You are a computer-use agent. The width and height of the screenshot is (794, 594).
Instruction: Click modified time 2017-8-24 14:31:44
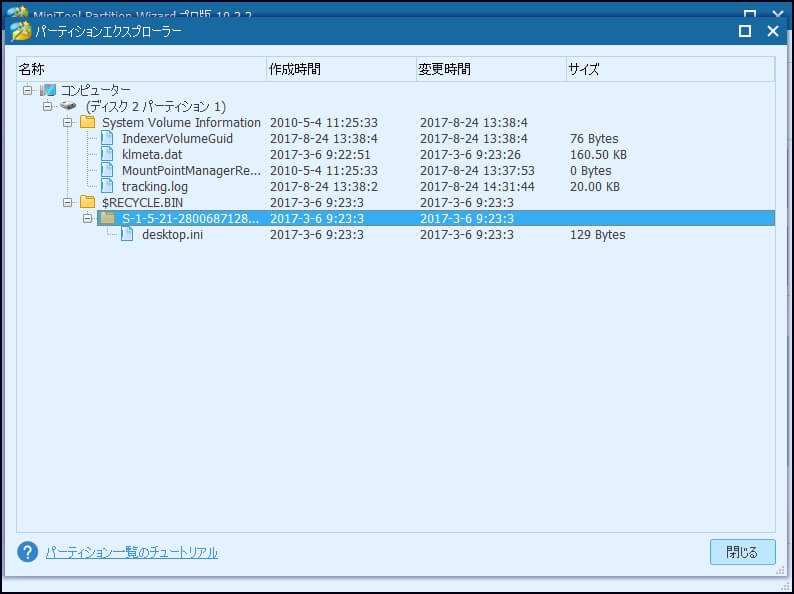click(x=477, y=186)
